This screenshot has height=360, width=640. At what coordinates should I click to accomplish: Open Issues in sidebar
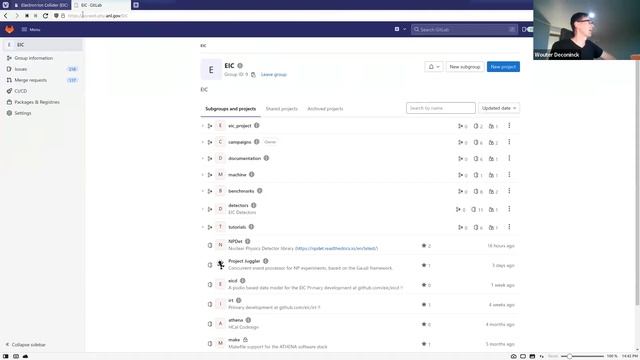point(20,69)
